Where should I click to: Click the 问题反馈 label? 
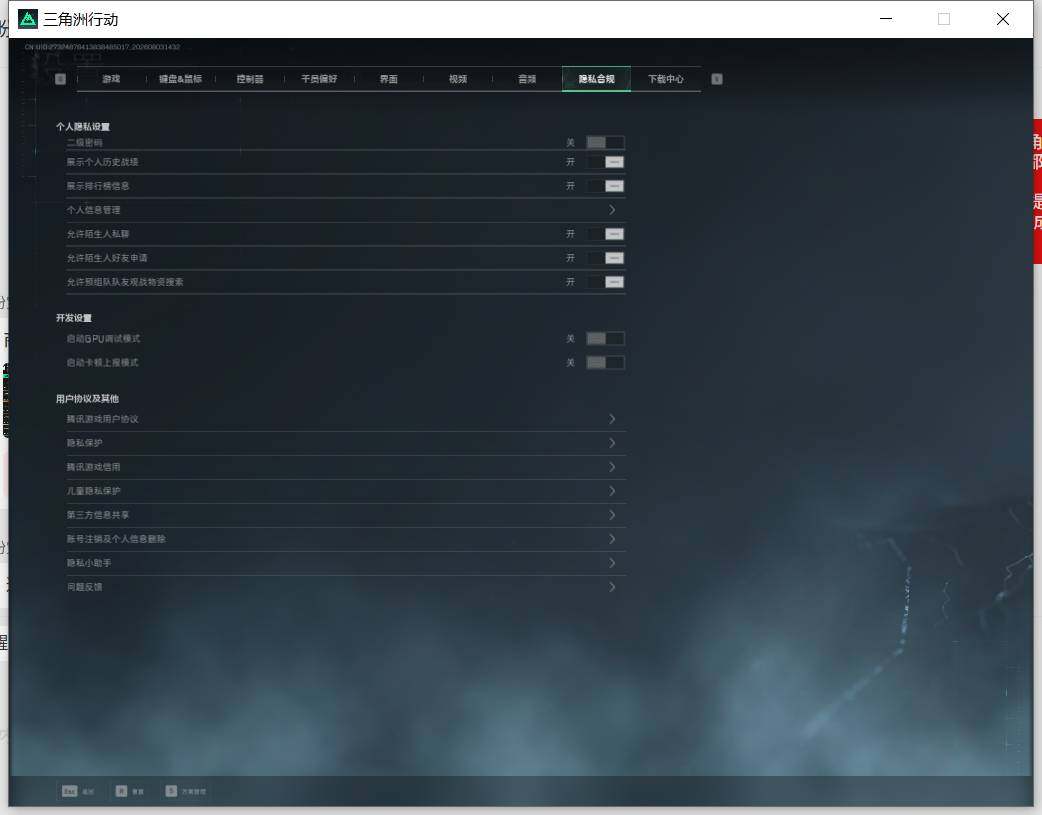tap(84, 586)
